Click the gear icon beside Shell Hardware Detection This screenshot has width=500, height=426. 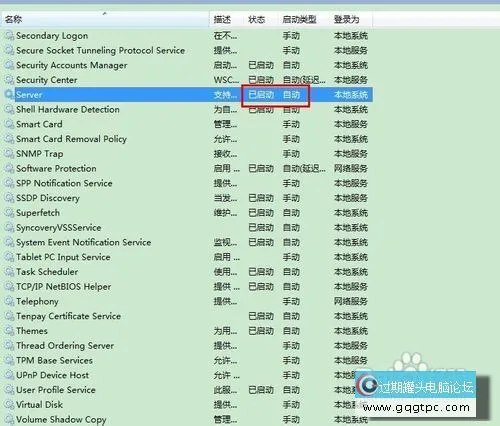9,109
